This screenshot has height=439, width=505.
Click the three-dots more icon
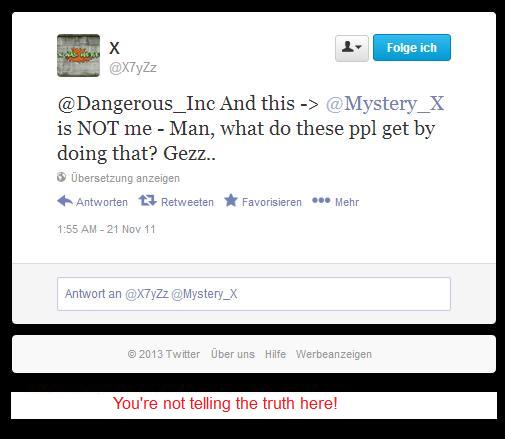pos(321,200)
